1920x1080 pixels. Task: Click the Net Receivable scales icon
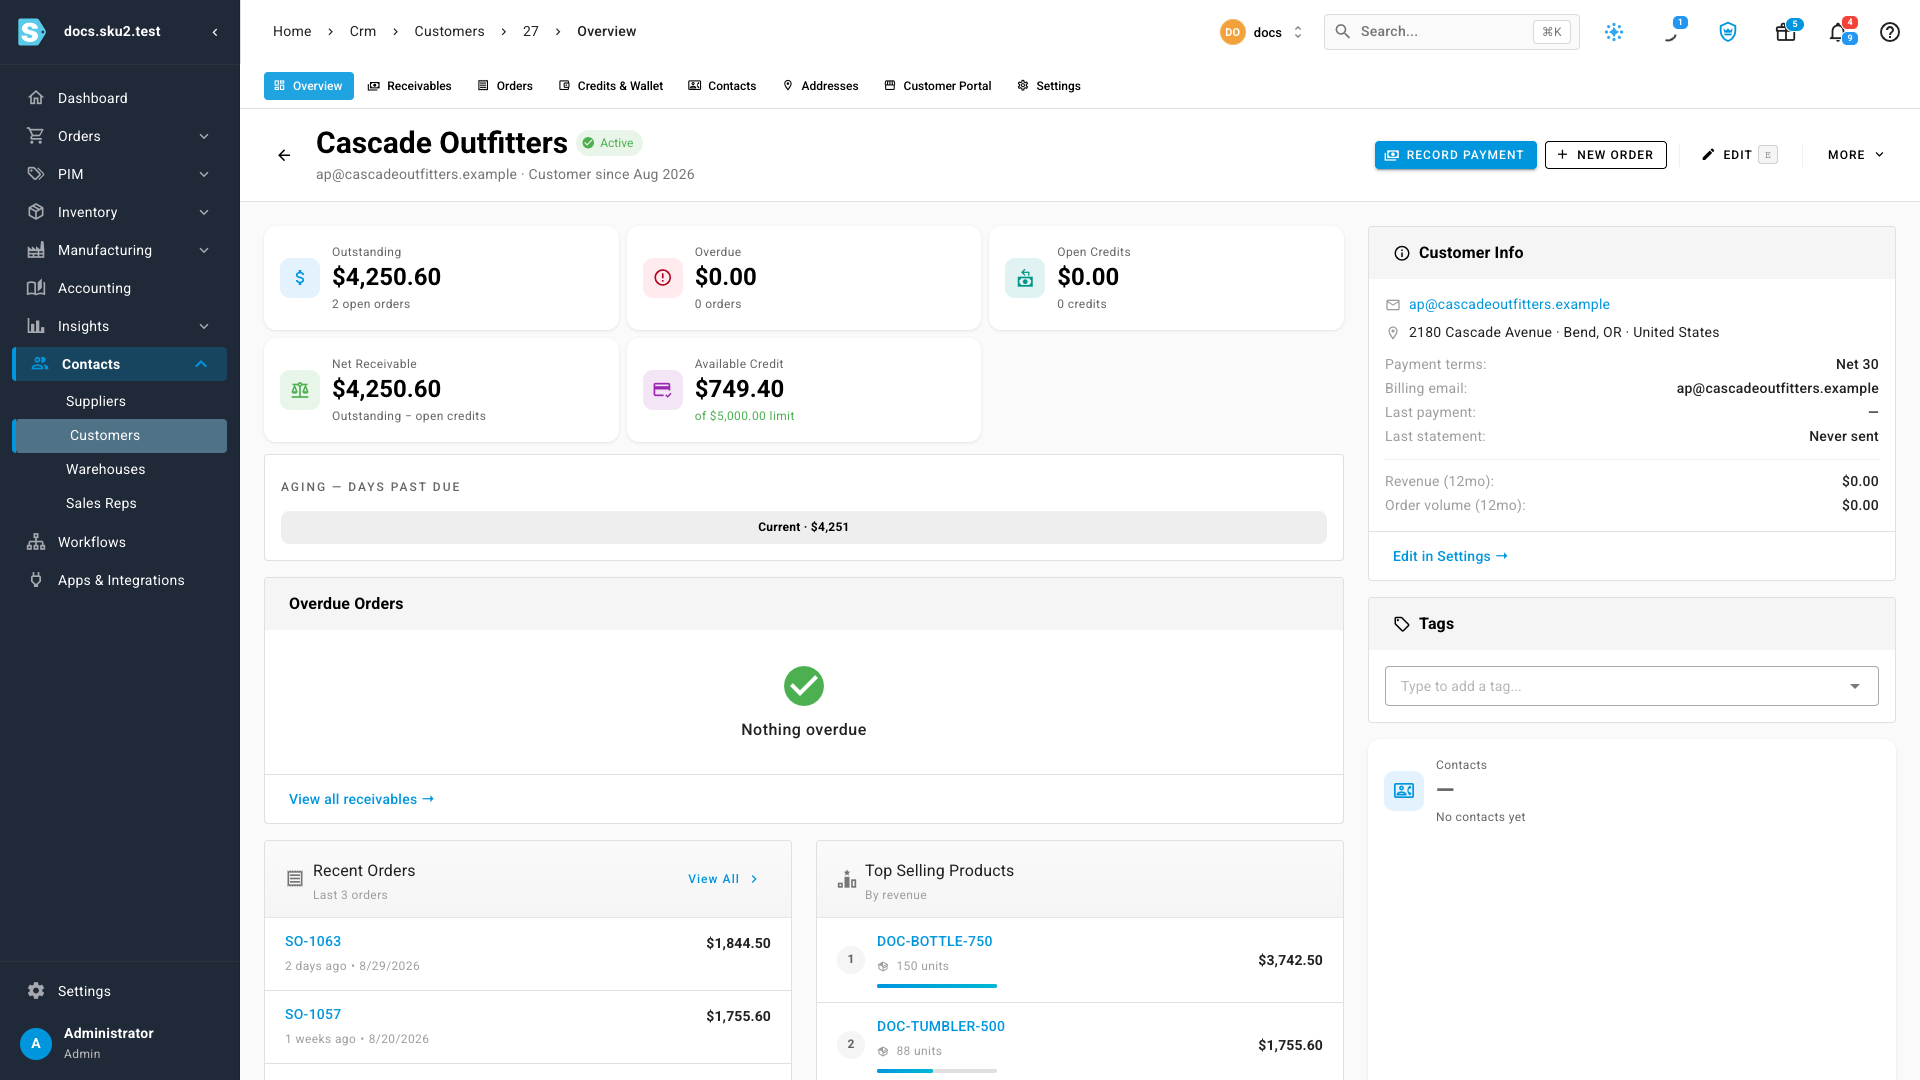[300, 390]
